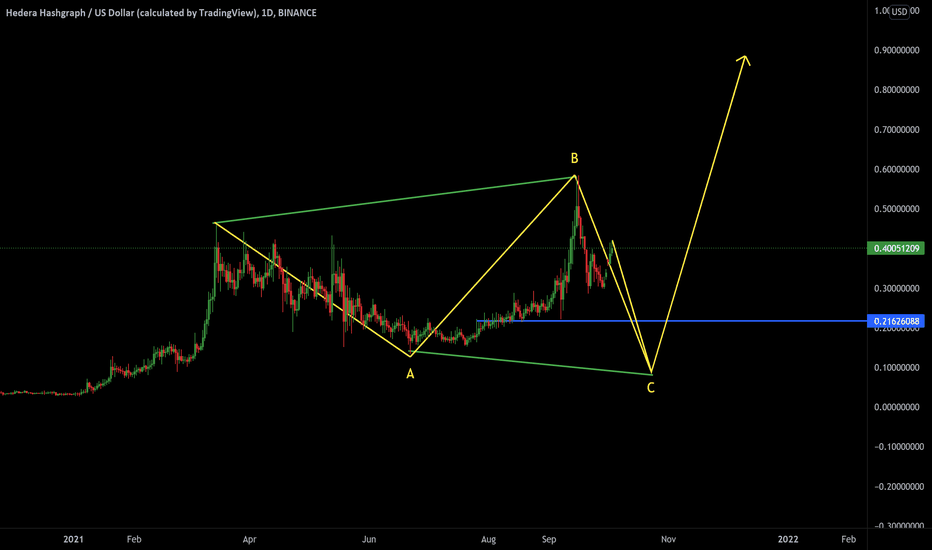Select the upper green trendline to point B

[x=394, y=199]
